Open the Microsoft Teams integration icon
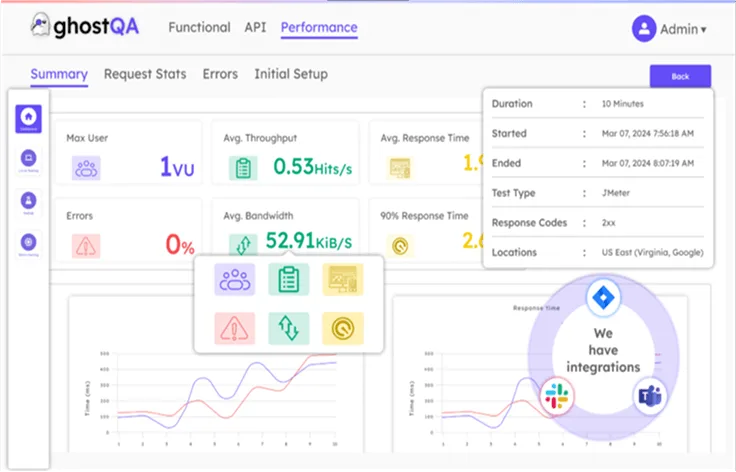736x472 pixels. [x=648, y=397]
